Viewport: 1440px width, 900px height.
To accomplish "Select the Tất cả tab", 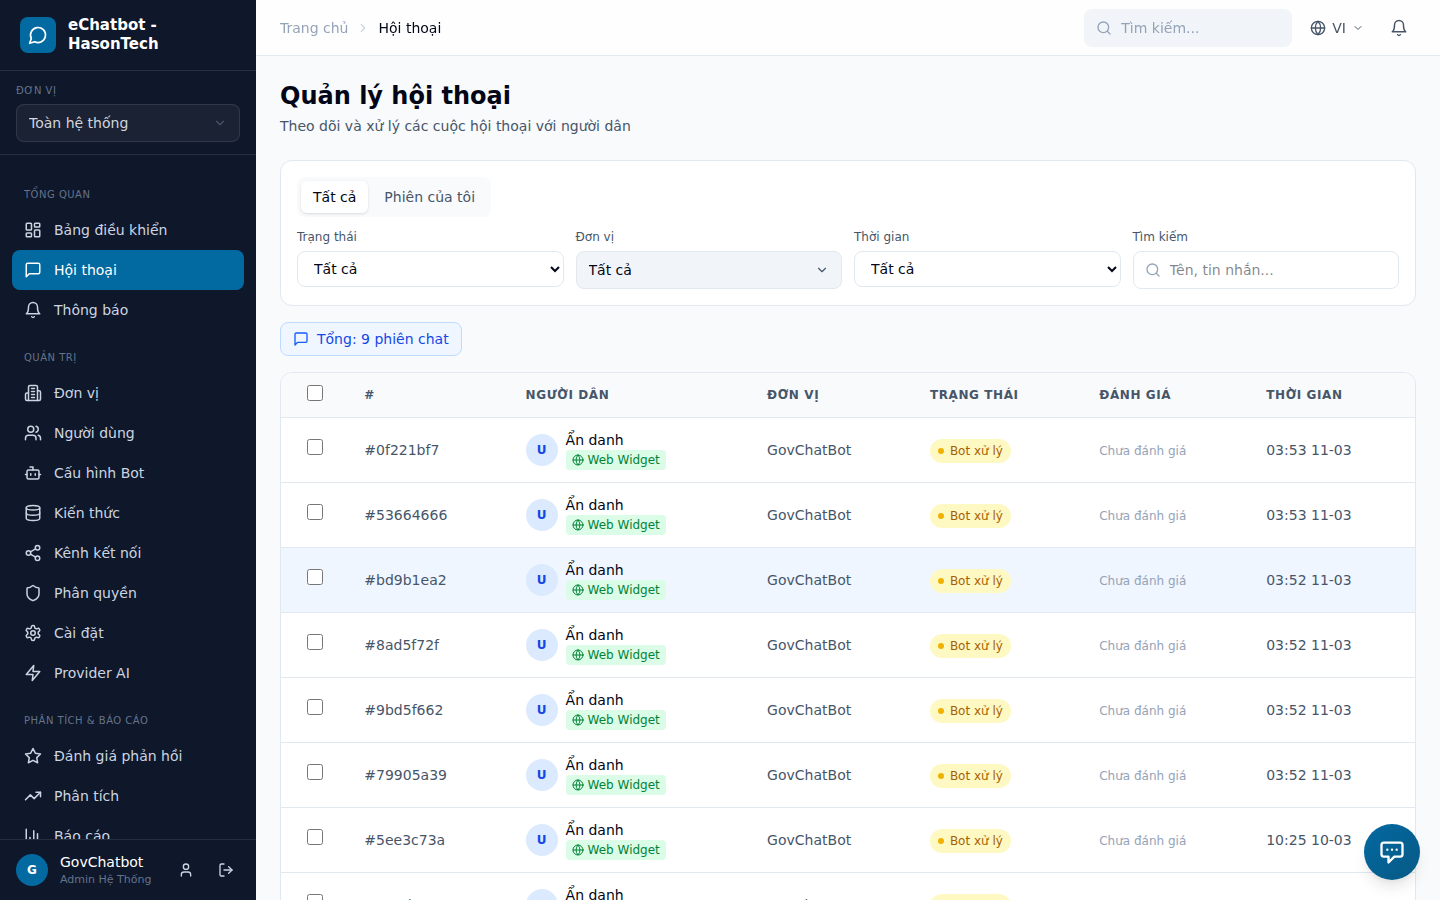I will pyautogui.click(x=334, y=197).
